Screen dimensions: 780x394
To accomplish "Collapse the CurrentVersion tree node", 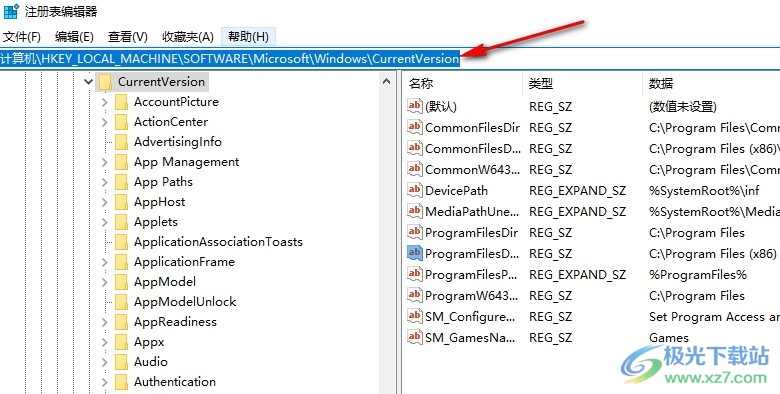I will point(89,81).
